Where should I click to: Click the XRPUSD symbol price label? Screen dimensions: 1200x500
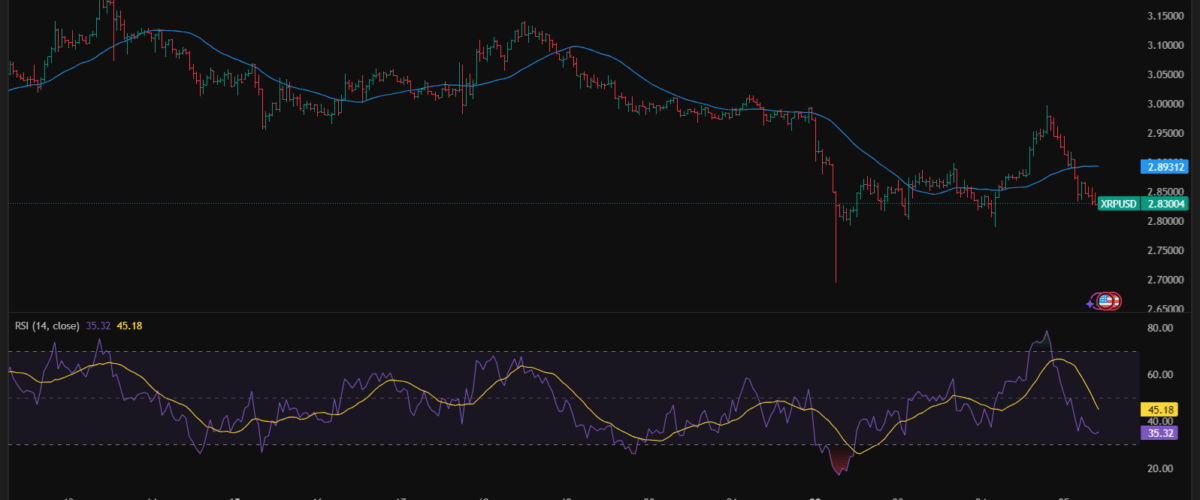(x=1118, y=204)
